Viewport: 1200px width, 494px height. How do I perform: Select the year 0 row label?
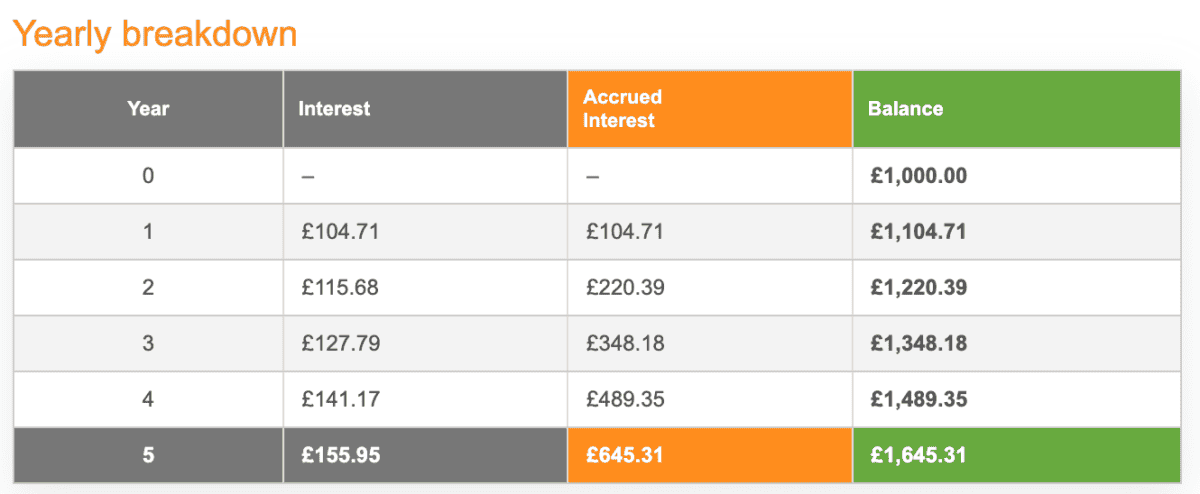[148, 176]
